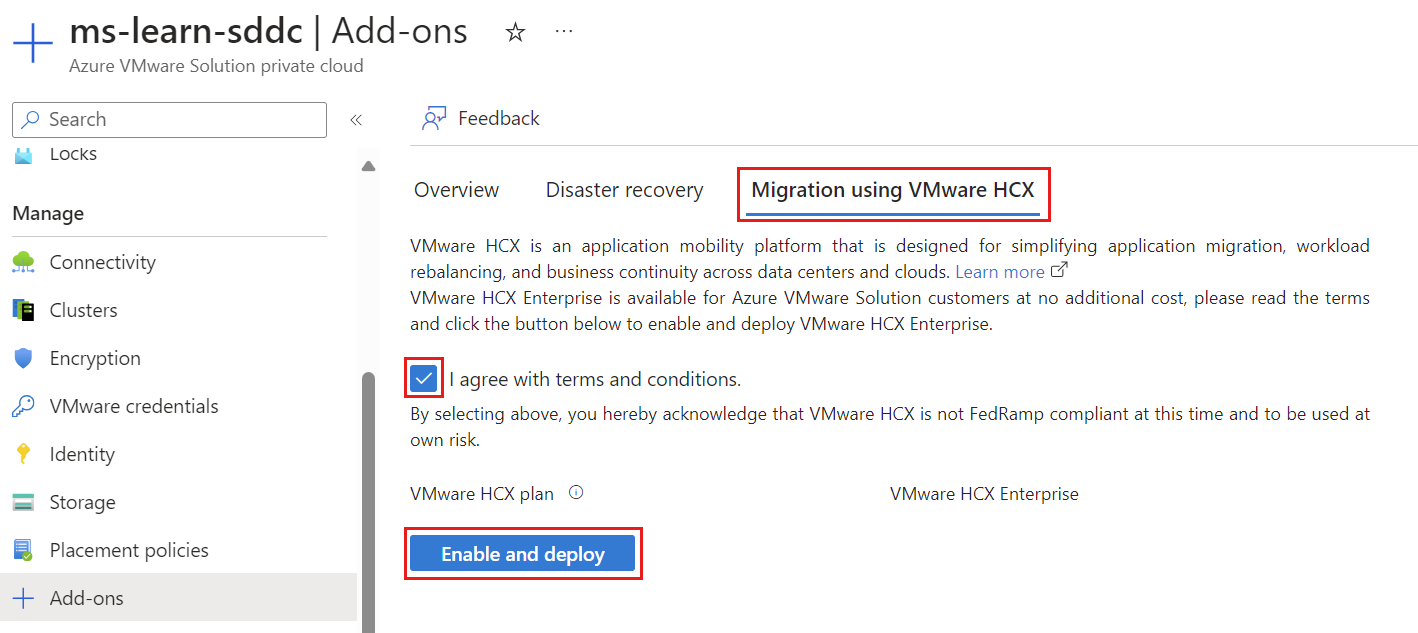The width and height of the screenshot is (1418, 633).
Task: Open VMware credentials settings
Action: click(x=22, y=405)
